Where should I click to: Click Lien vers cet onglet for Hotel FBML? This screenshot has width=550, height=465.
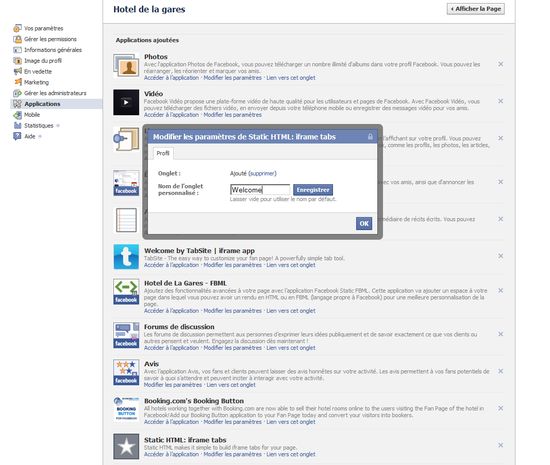tap(291, 311)
